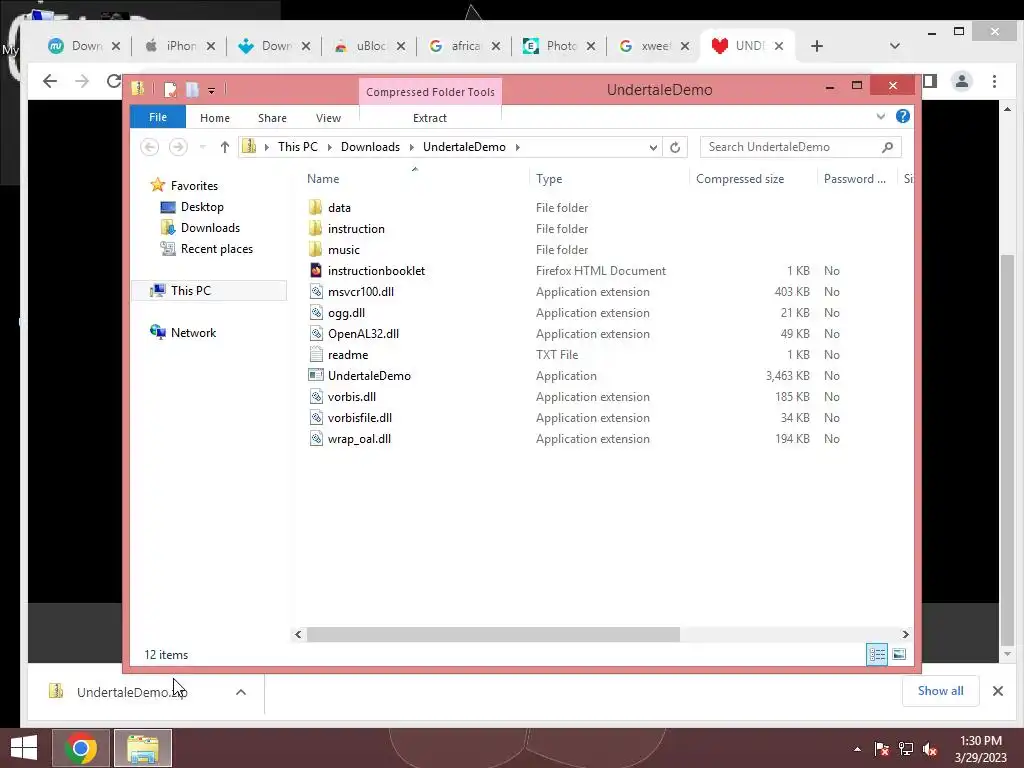
Task: Click the horizontal scrollbar right arrow
Action: (905, 634)
